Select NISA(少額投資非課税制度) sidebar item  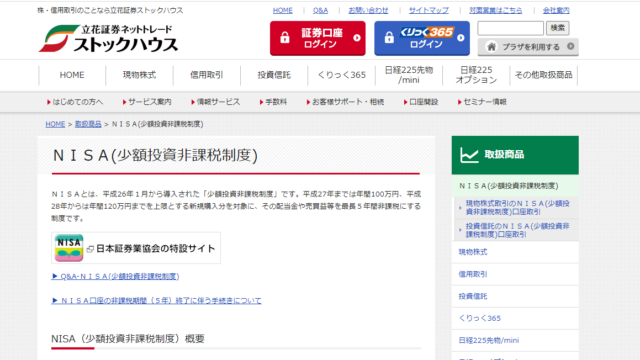tap(515, 186)
